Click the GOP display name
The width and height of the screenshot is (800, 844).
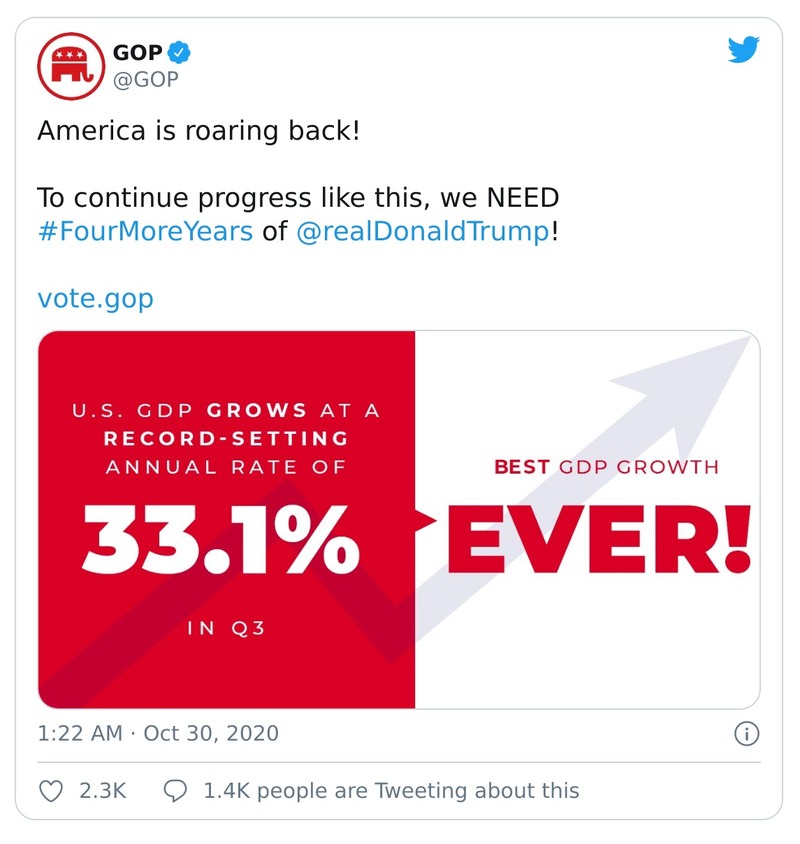pyautogui.click(x=137, y=53)
